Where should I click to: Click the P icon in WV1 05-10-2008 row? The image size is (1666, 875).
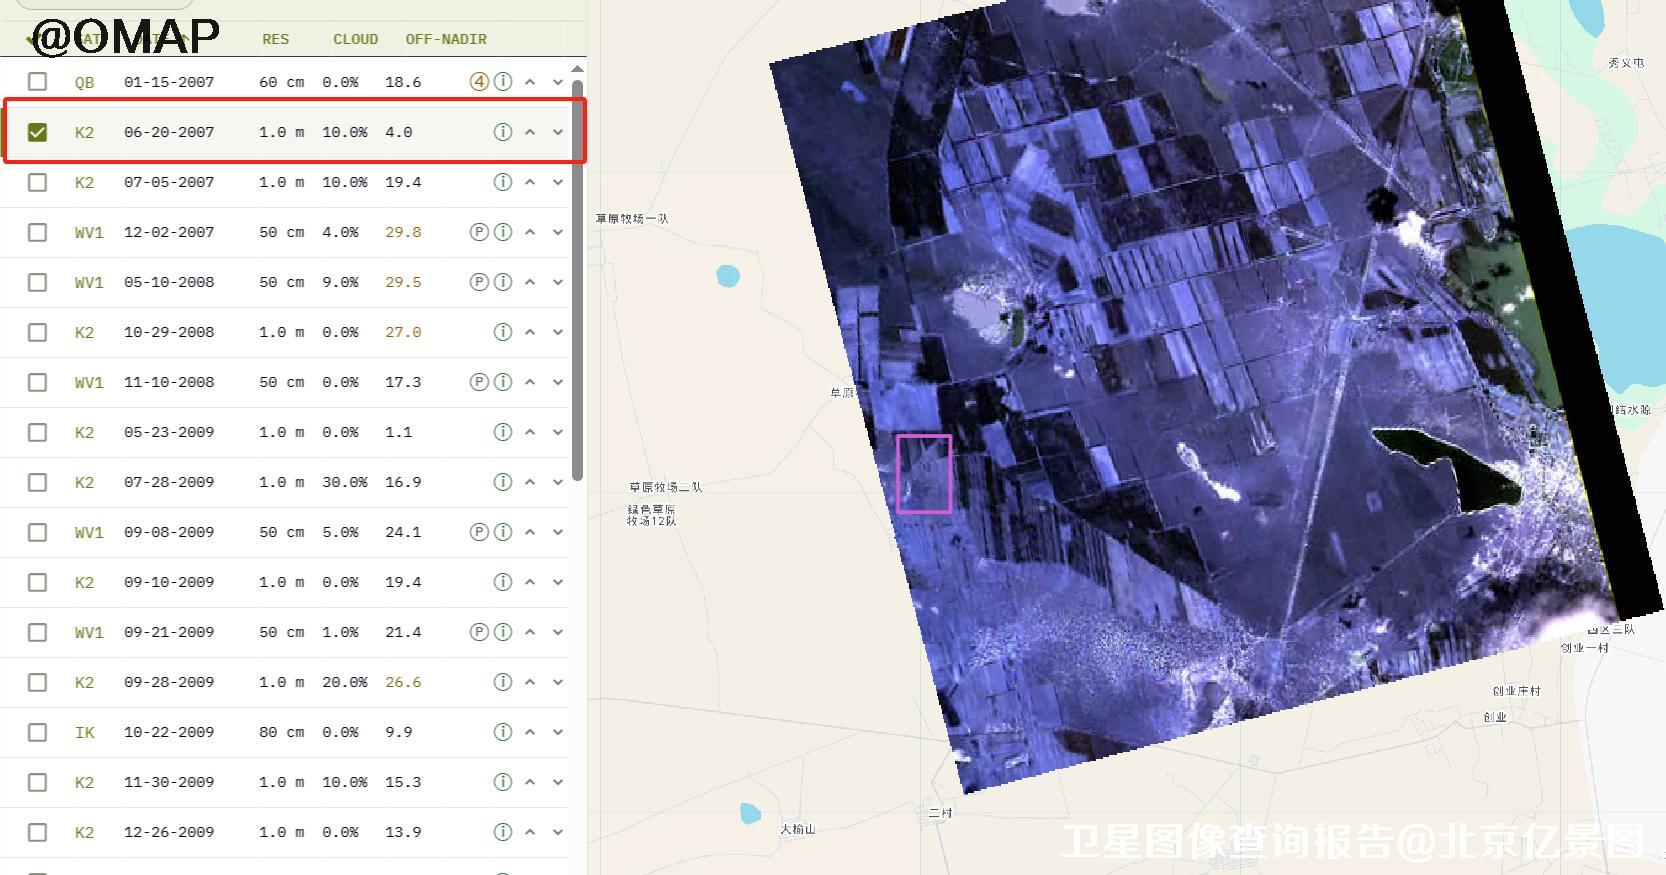pyautogui.click(x=479, y=282)
